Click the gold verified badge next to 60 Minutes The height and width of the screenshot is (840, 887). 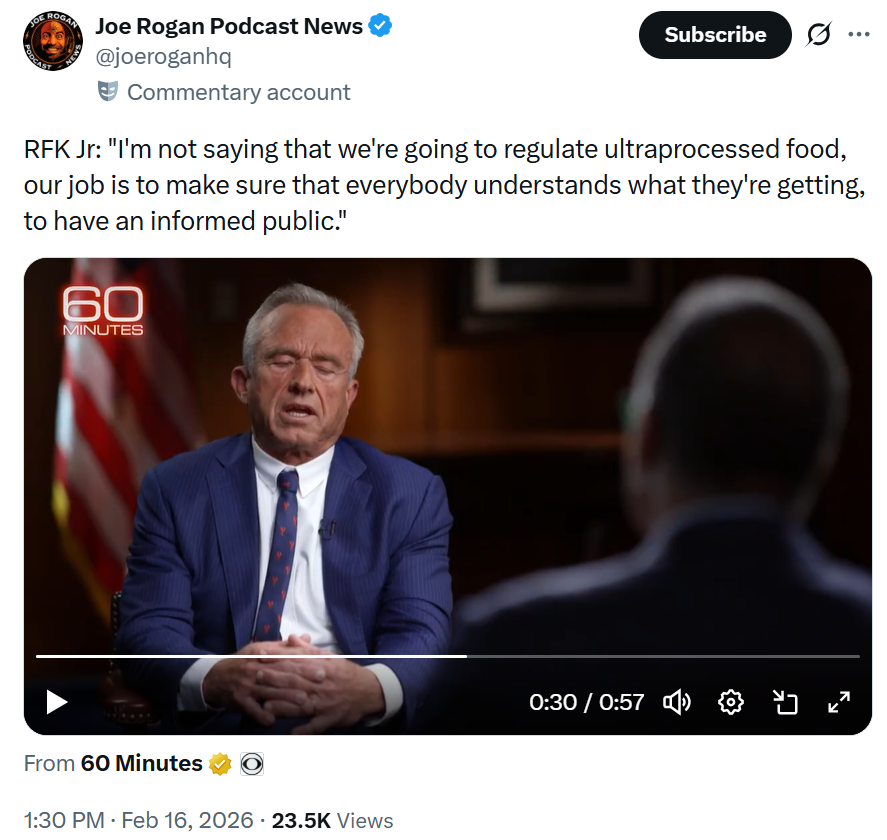[220, 764]
